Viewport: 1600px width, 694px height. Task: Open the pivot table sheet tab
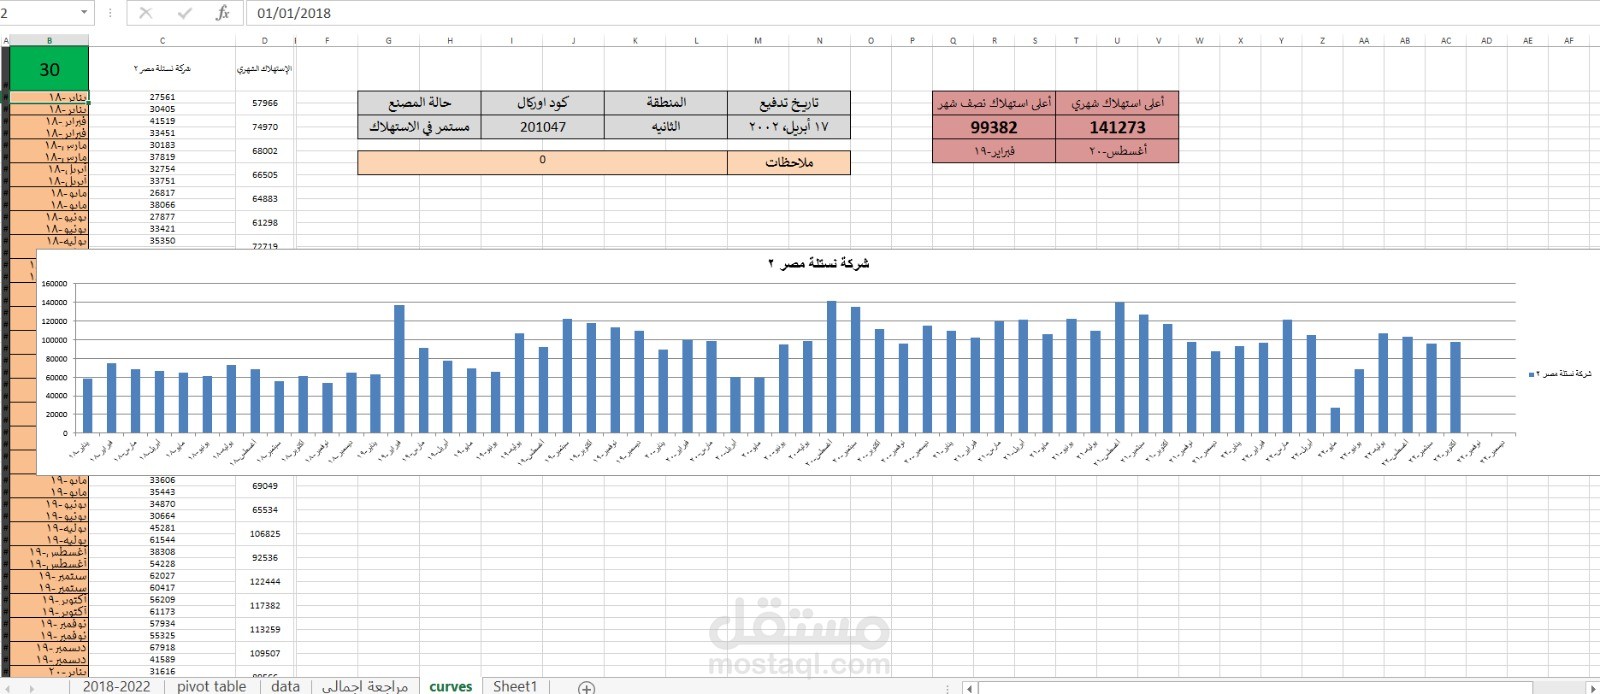pyautogui.click(x=211, y=686)
